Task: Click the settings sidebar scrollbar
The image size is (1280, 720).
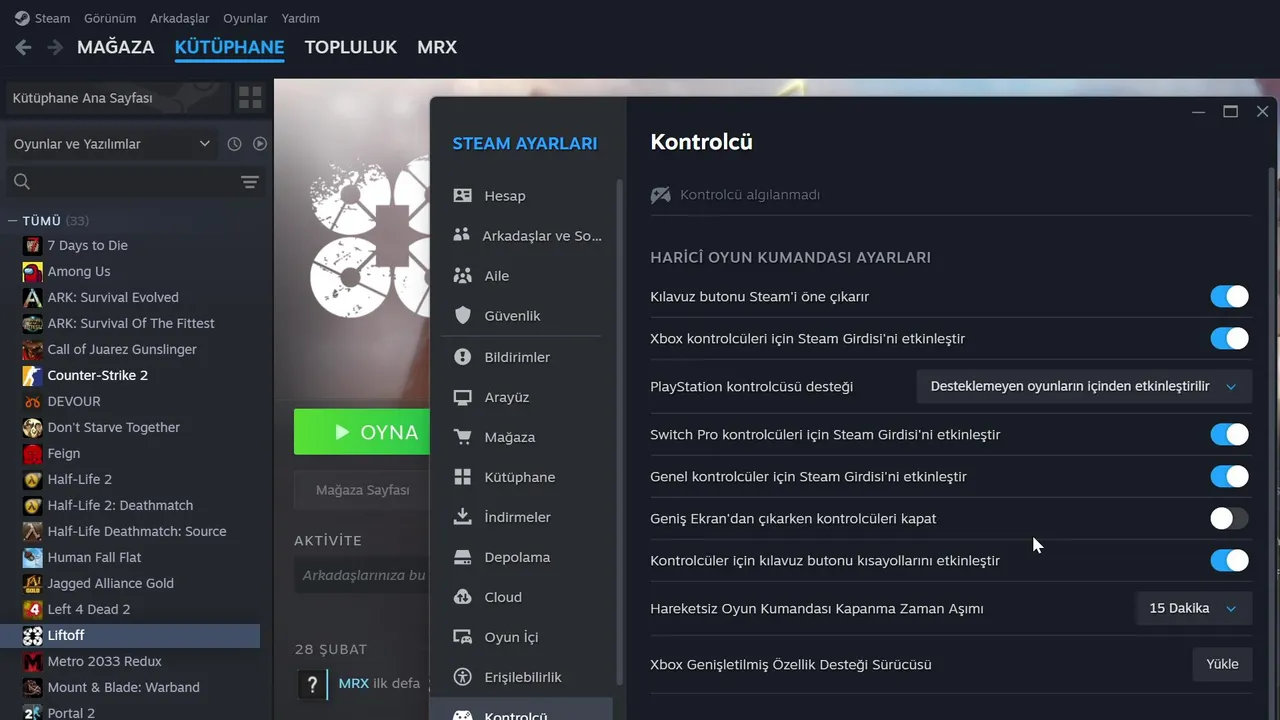Action: 620,432
